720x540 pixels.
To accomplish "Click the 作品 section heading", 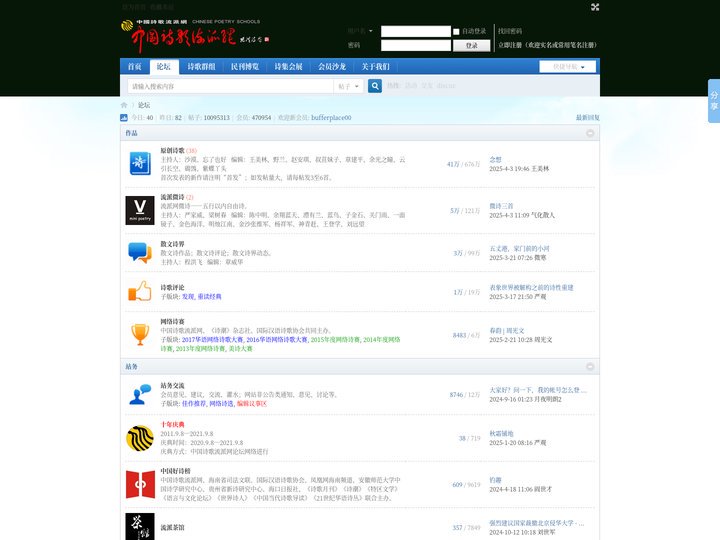I will 131,133.
